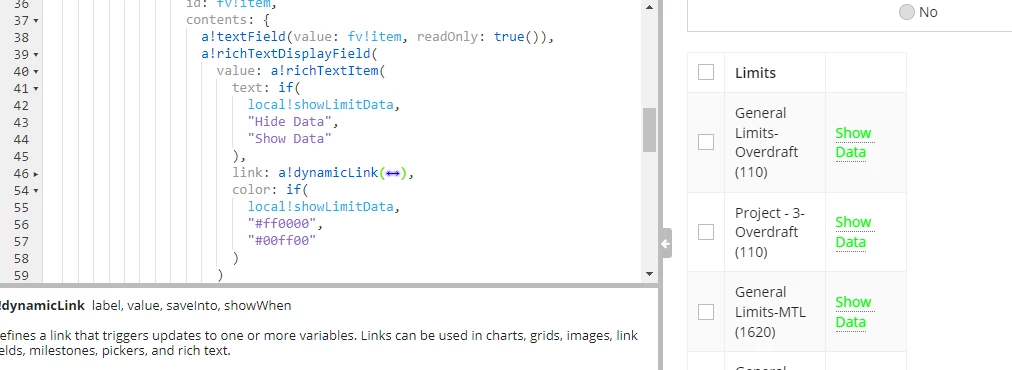Check the General Limits-Overdraft (110) row

click(706, 142)
